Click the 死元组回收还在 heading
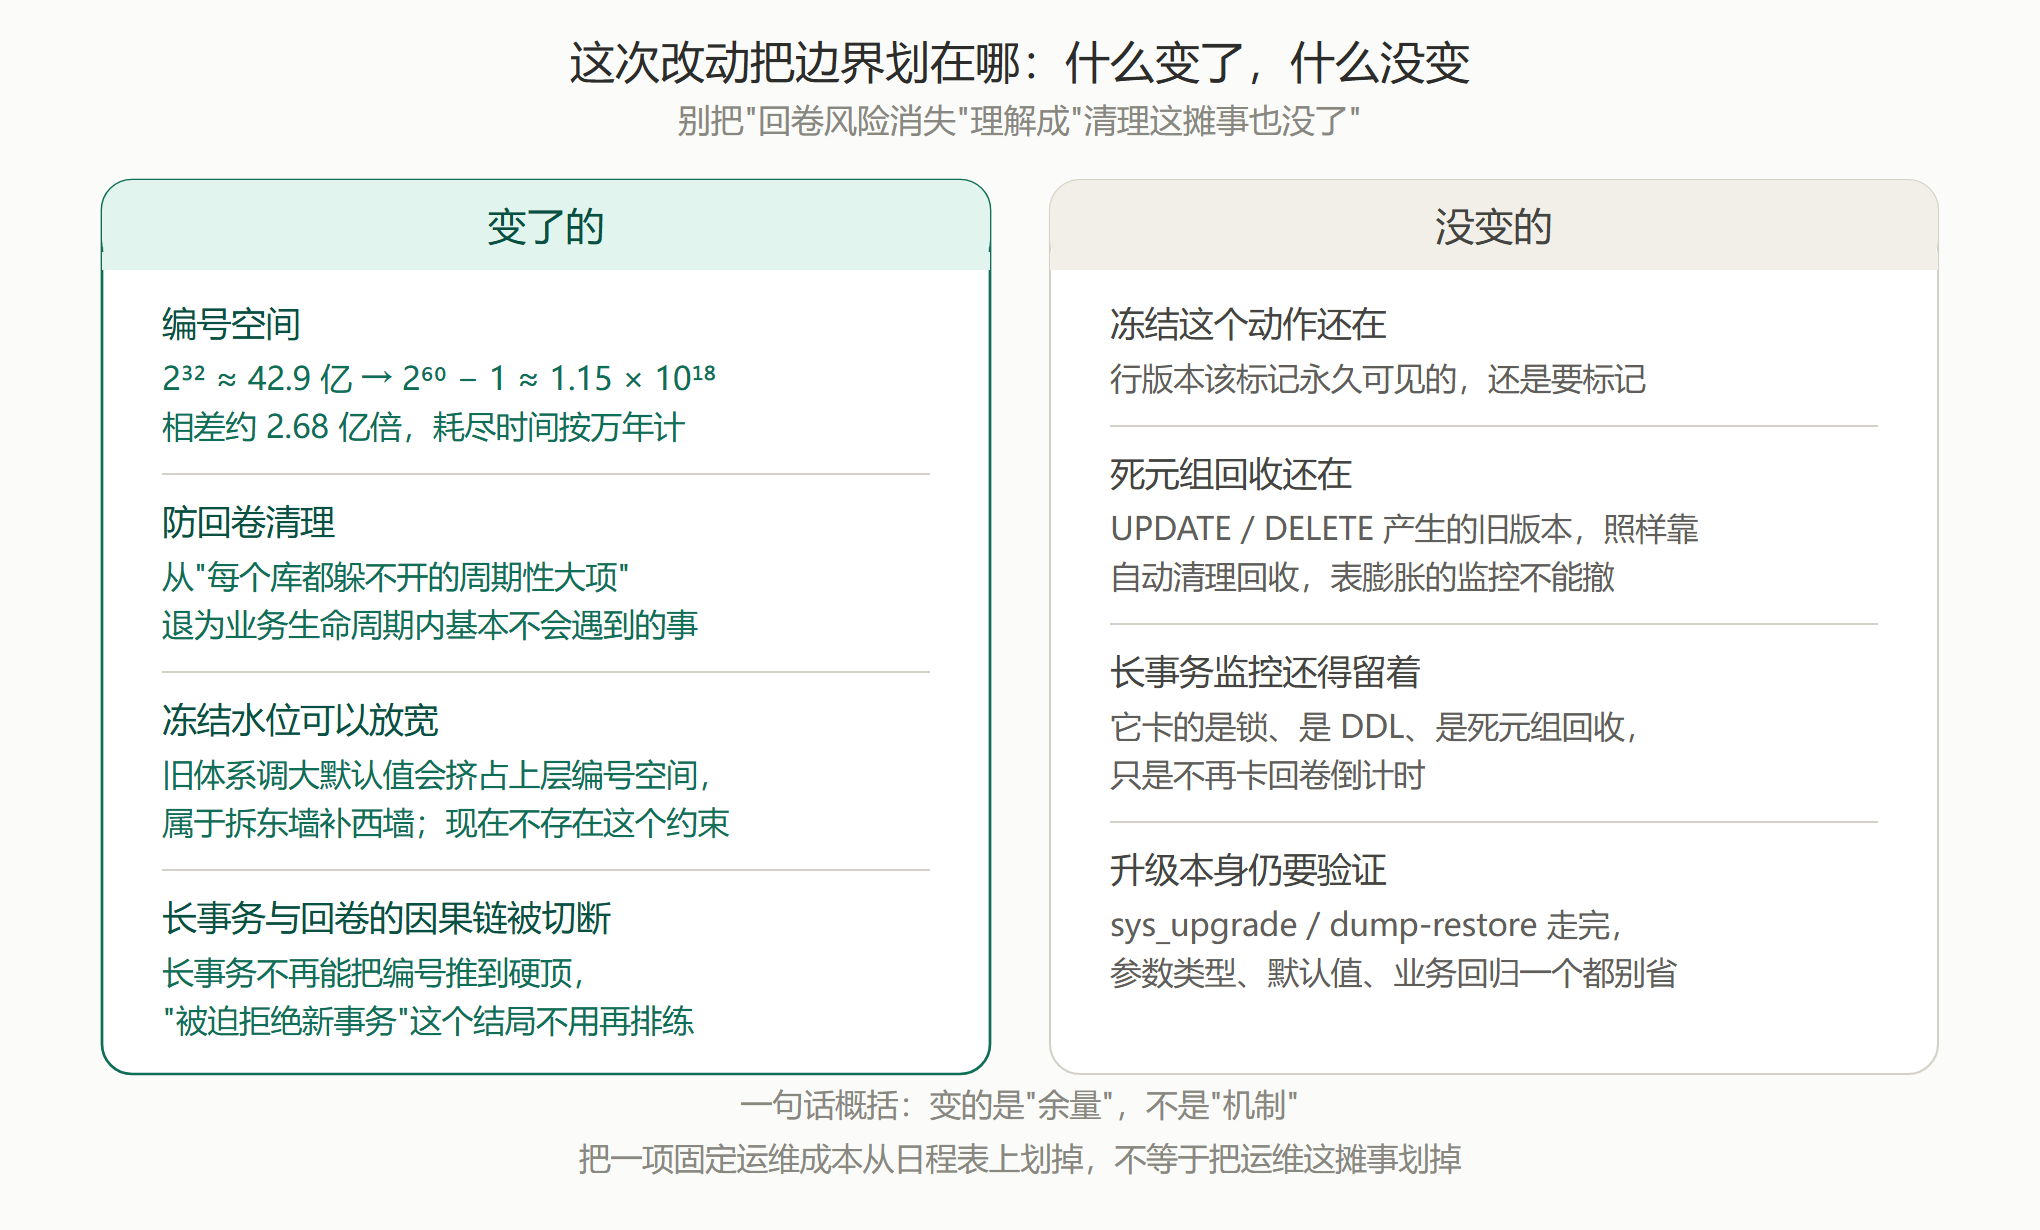Image resolution: width=2040 pixels, height=1230 pixels. click(1231, 474)
